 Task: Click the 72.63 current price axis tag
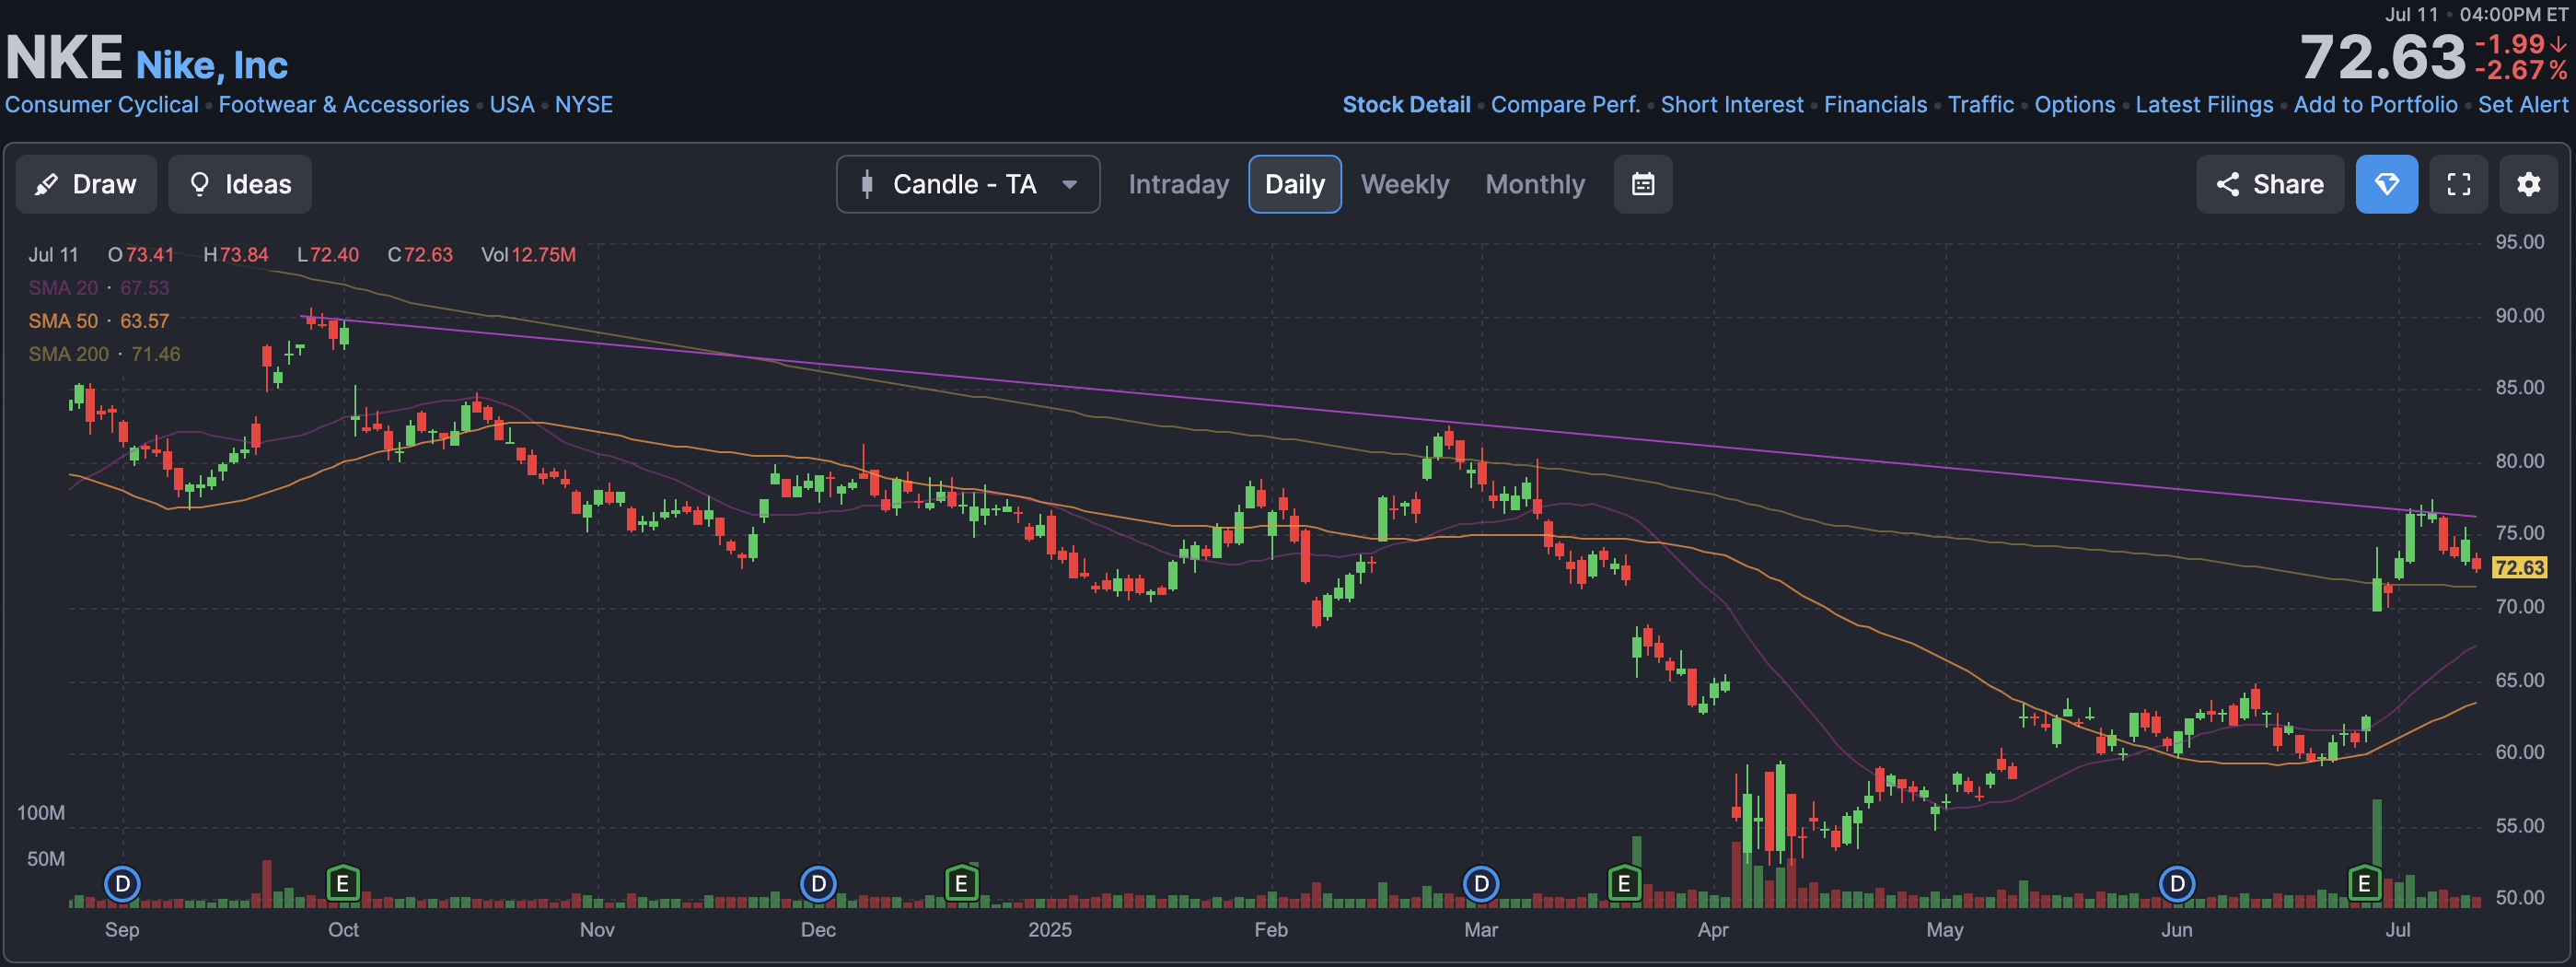pos(2519,568)
